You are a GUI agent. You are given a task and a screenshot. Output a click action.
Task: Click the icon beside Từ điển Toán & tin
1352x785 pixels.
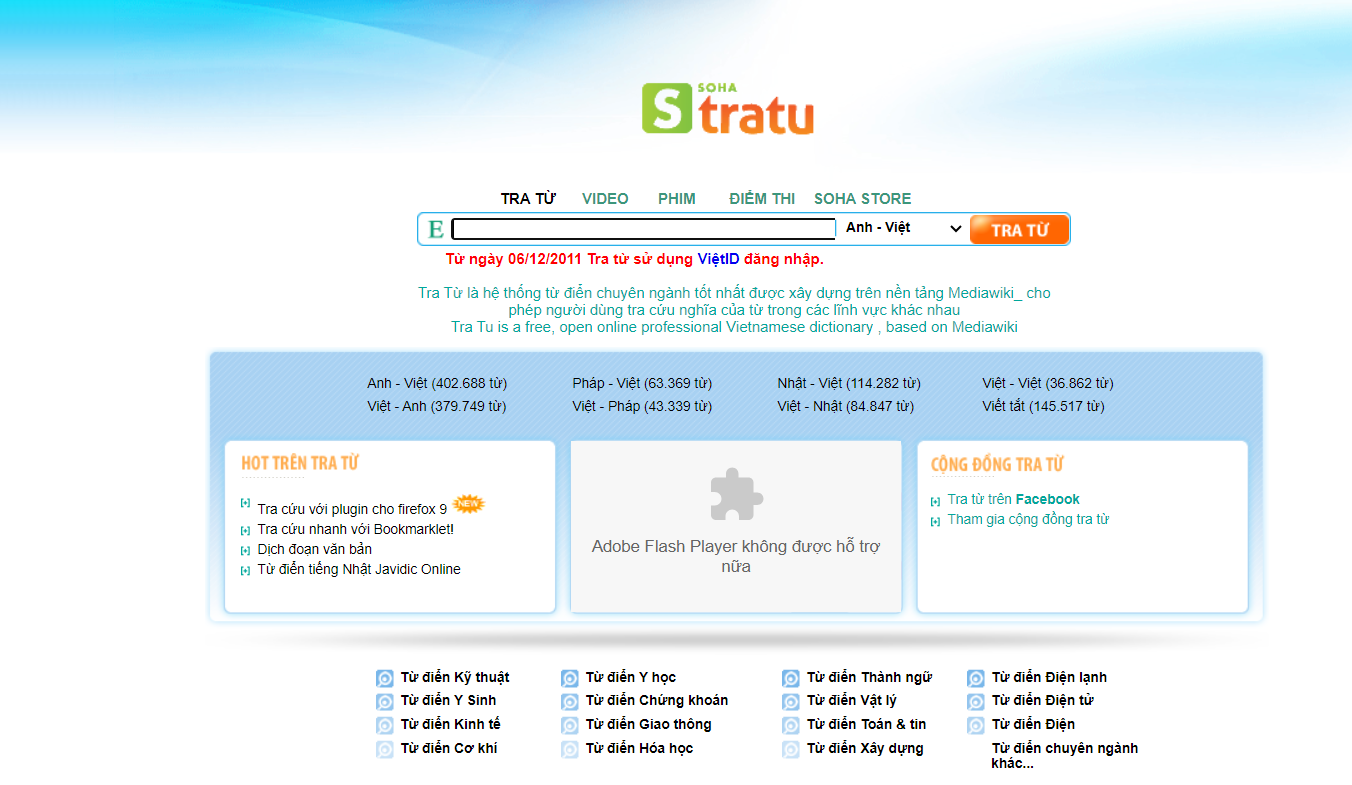pyautogui.click(x=791, y=725)
